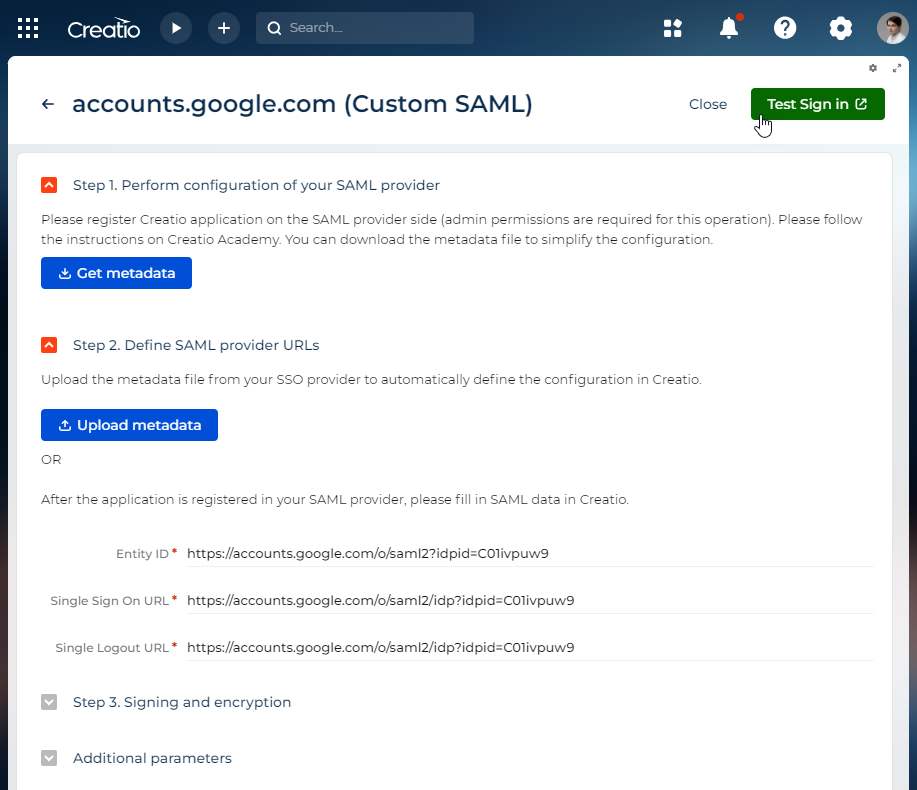
Task: Focus the global Search field
Action: pos(365,28)
